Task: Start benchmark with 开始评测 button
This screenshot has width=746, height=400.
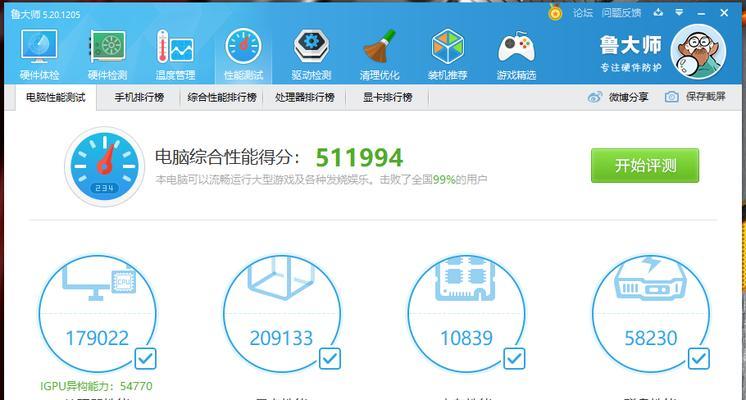Action: click(645, 166)
